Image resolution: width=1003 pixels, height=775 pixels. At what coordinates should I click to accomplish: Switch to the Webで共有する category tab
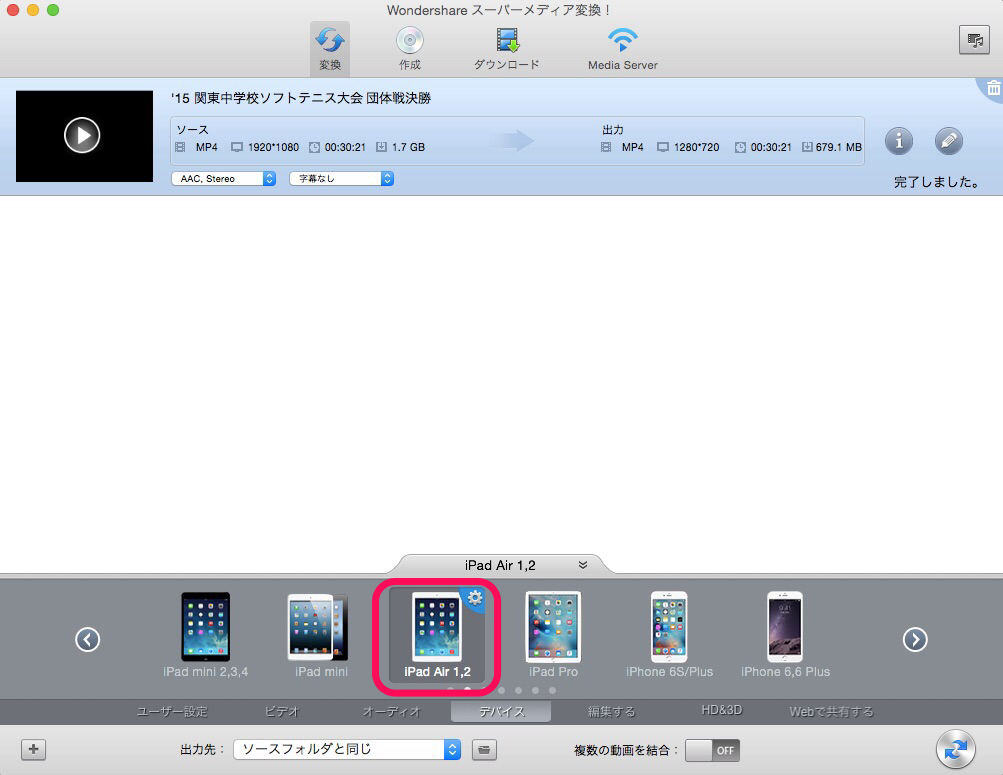point(831,711)
